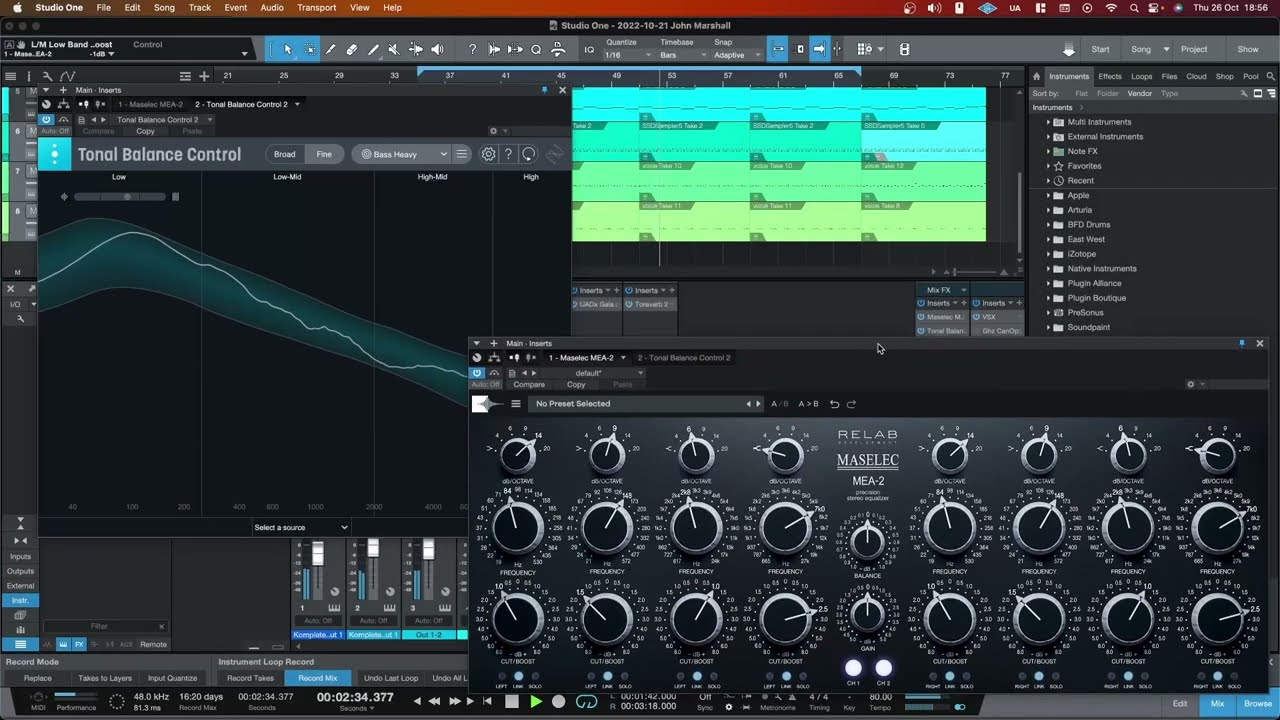
Task: Toggle the CH 2 button on Maselec
Action: (x=883, y=668)
